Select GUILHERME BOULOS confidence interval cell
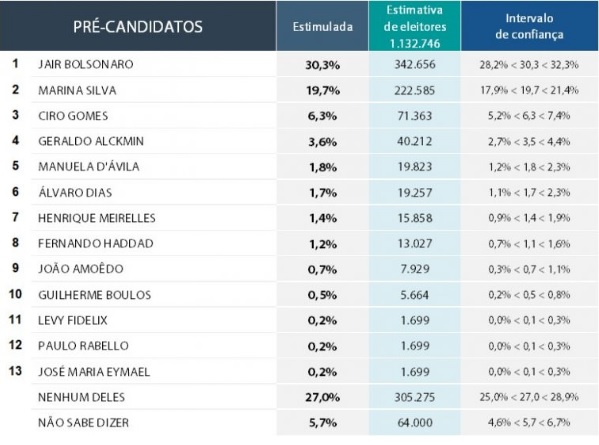This screenshot has width=599, height=445. pos(529,295)
